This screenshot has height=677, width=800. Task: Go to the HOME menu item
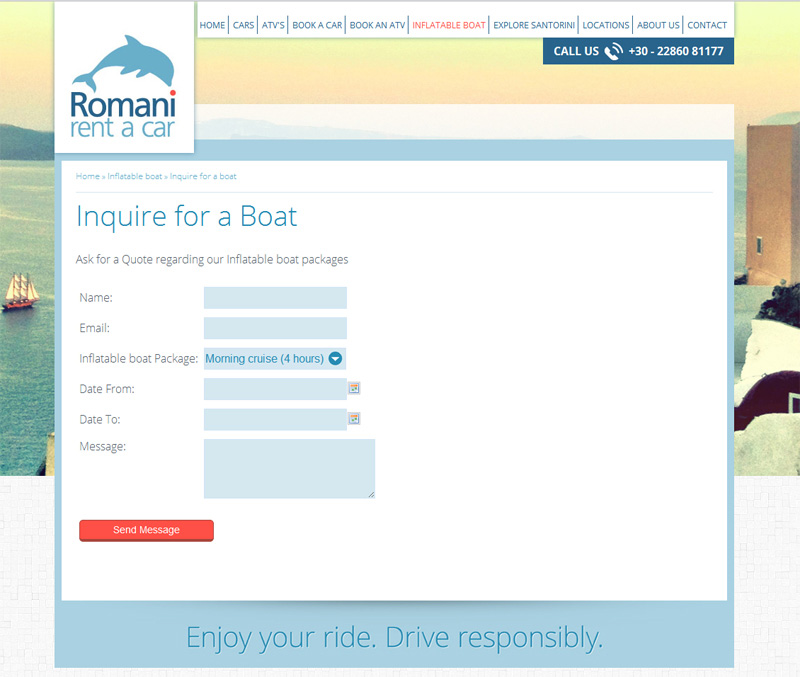point(212,25)
